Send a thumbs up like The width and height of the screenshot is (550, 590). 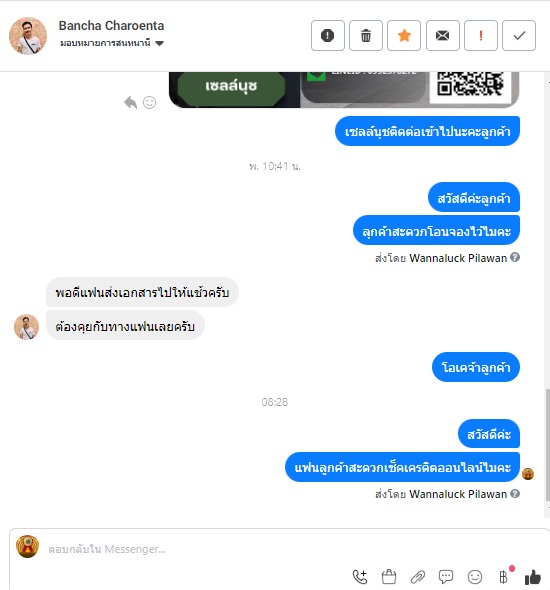[533, 577]
